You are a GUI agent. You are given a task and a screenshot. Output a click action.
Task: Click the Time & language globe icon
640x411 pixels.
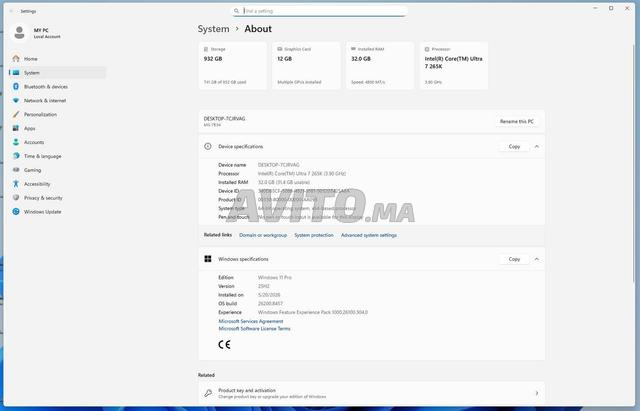click(x=16, y=156)
